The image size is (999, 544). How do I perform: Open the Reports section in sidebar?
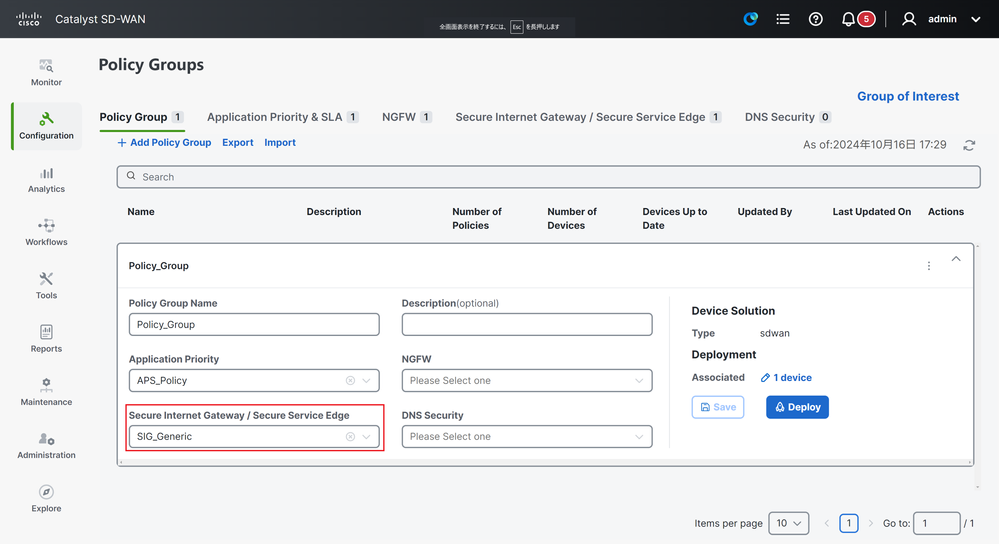(x=46, y=339)
